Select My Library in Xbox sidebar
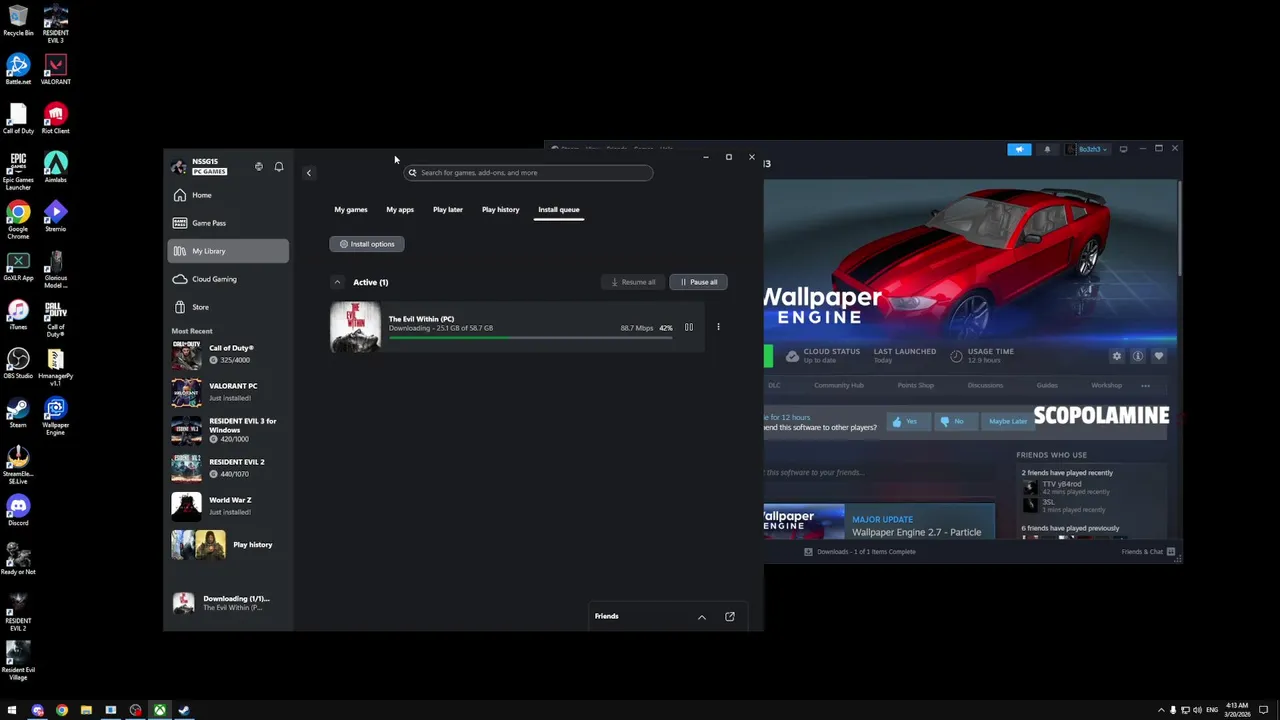Image resolution: width=1280 pixels, height=720 pixels. [228, 251]
